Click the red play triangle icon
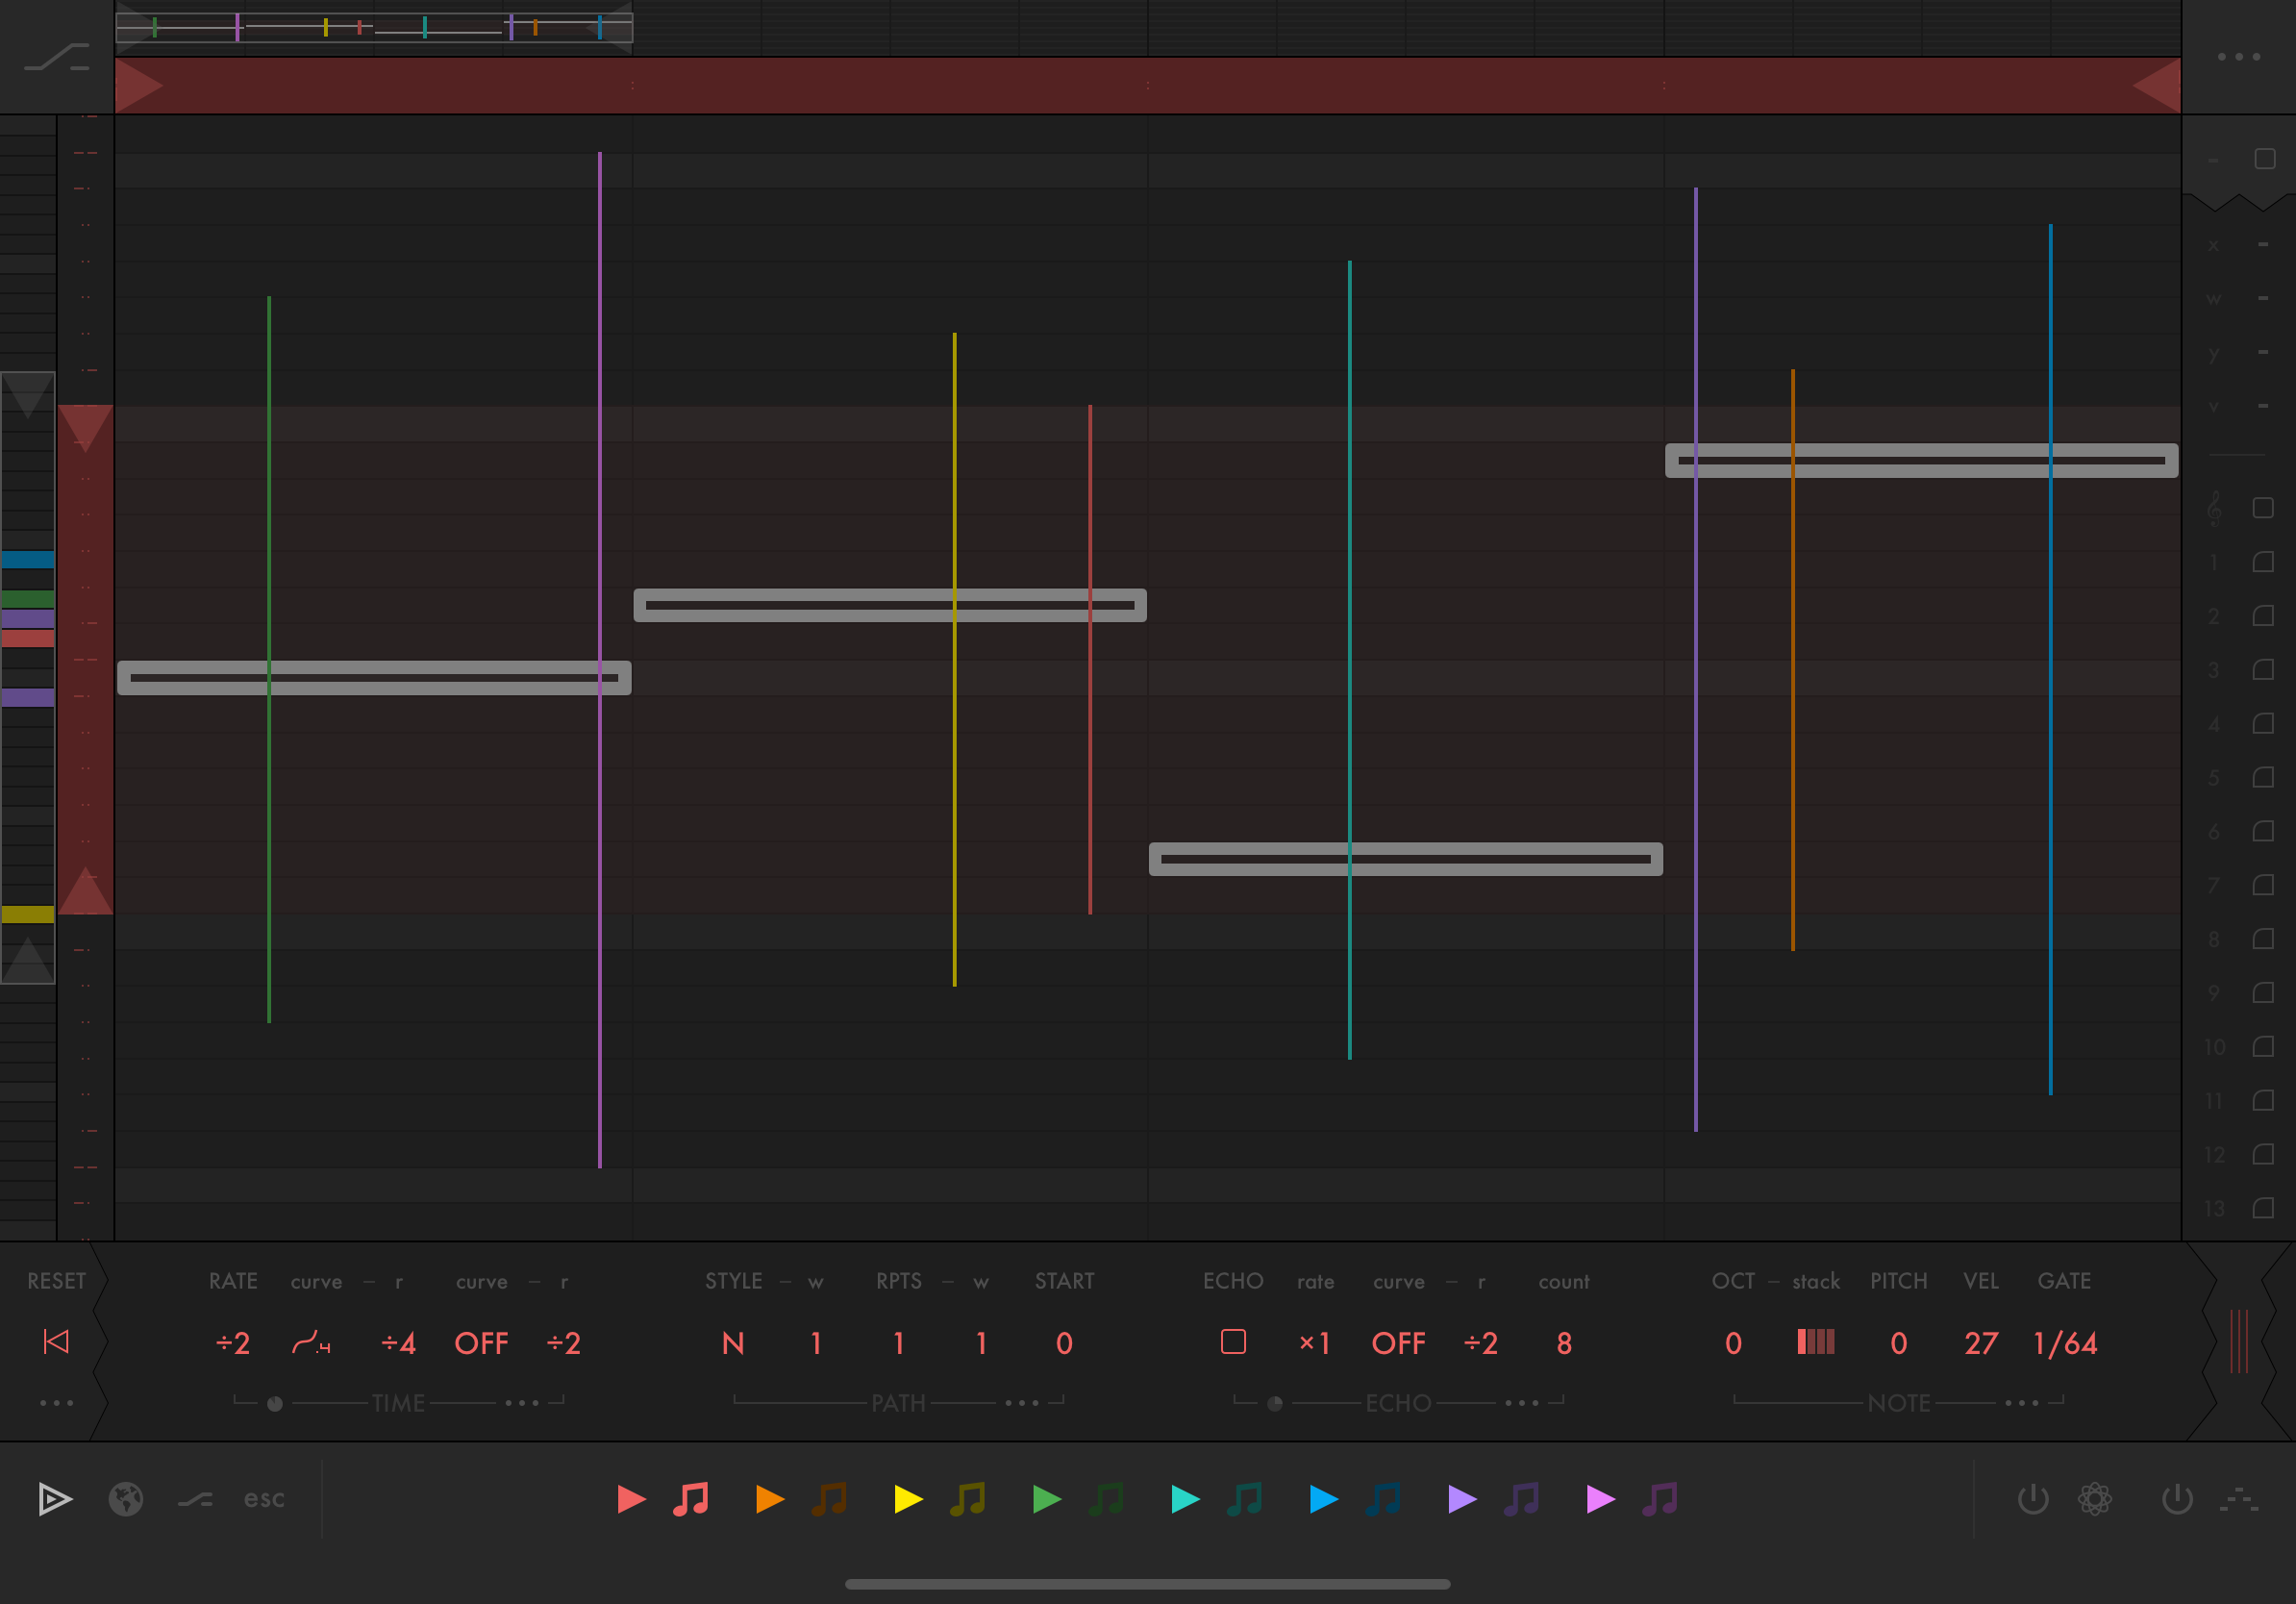This screenshot has height=1604, width=2296. pos(631,1499)
